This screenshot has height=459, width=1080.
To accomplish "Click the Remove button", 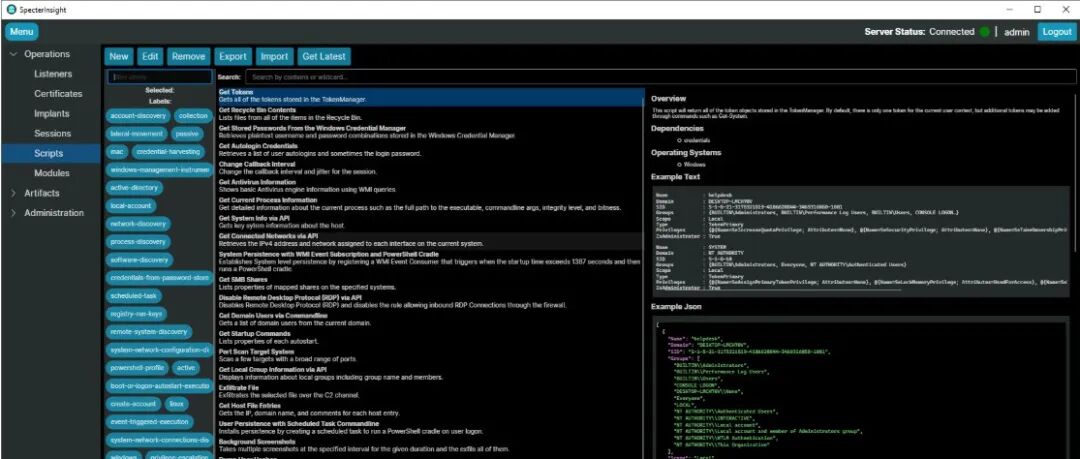I will point(188,57).
